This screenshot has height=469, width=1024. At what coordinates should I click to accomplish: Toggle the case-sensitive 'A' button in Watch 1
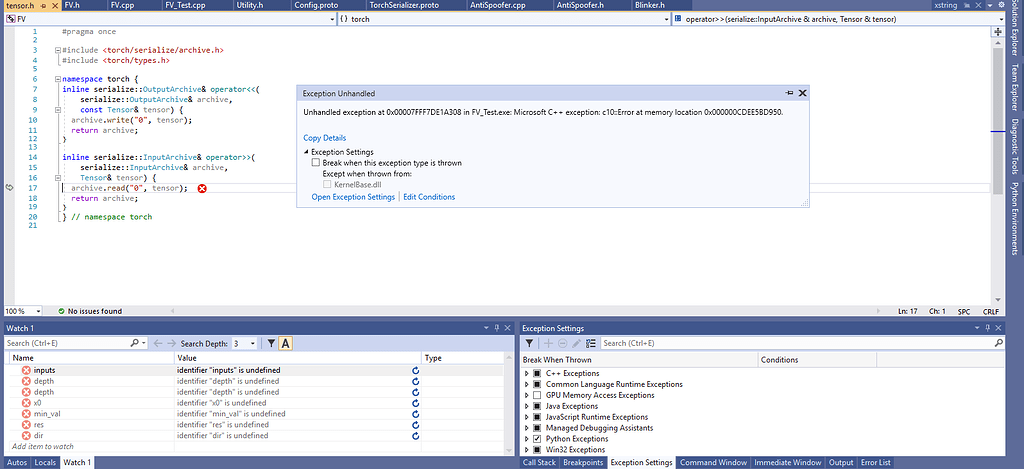285,343
